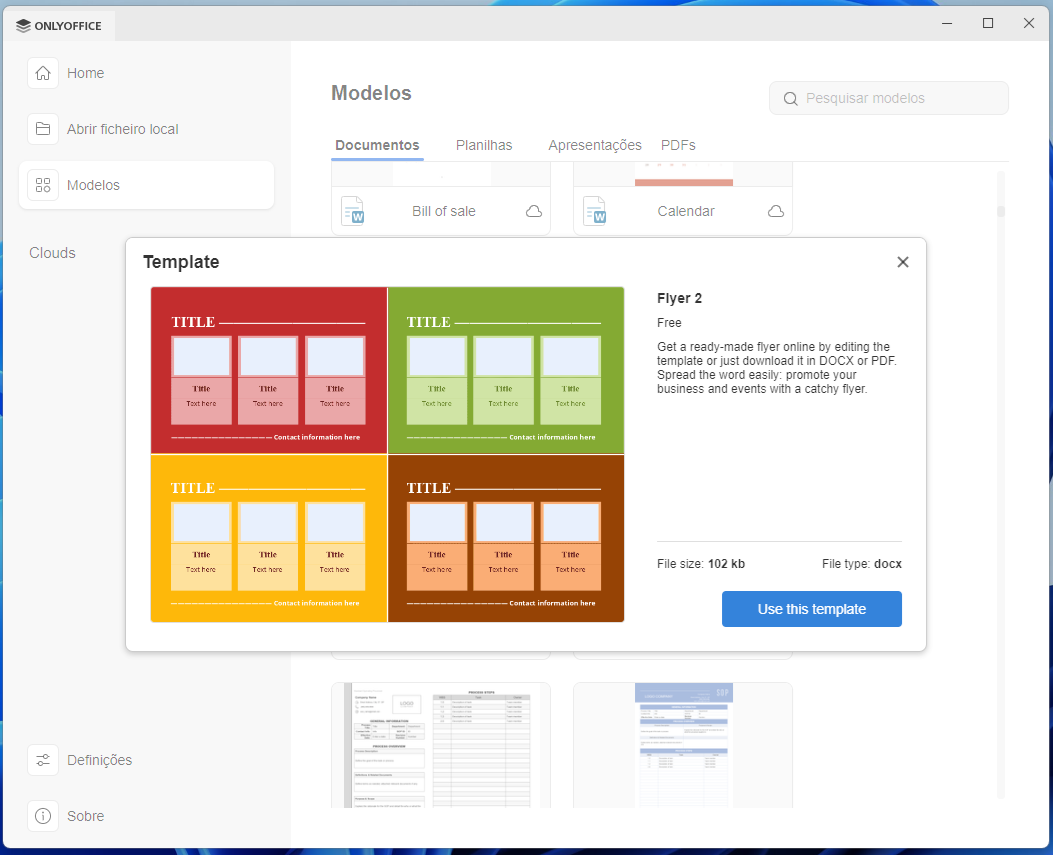This screenshot has height=855, width=1053.
Task: Close the Template dialog
Action: coord(903,262)
